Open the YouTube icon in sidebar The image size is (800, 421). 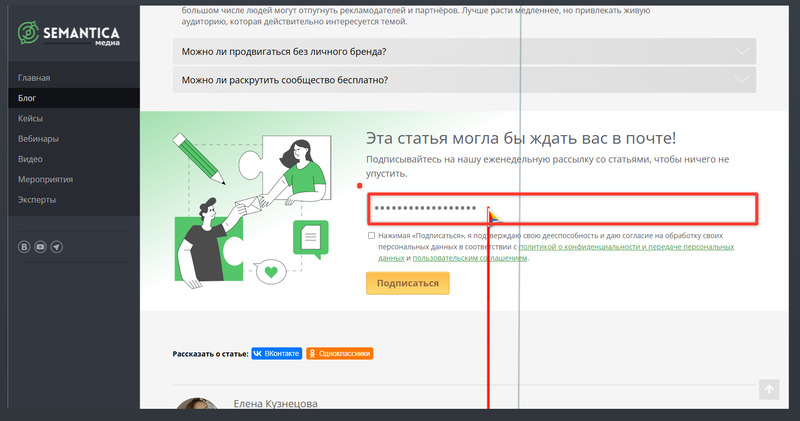[x=40, y=247]
